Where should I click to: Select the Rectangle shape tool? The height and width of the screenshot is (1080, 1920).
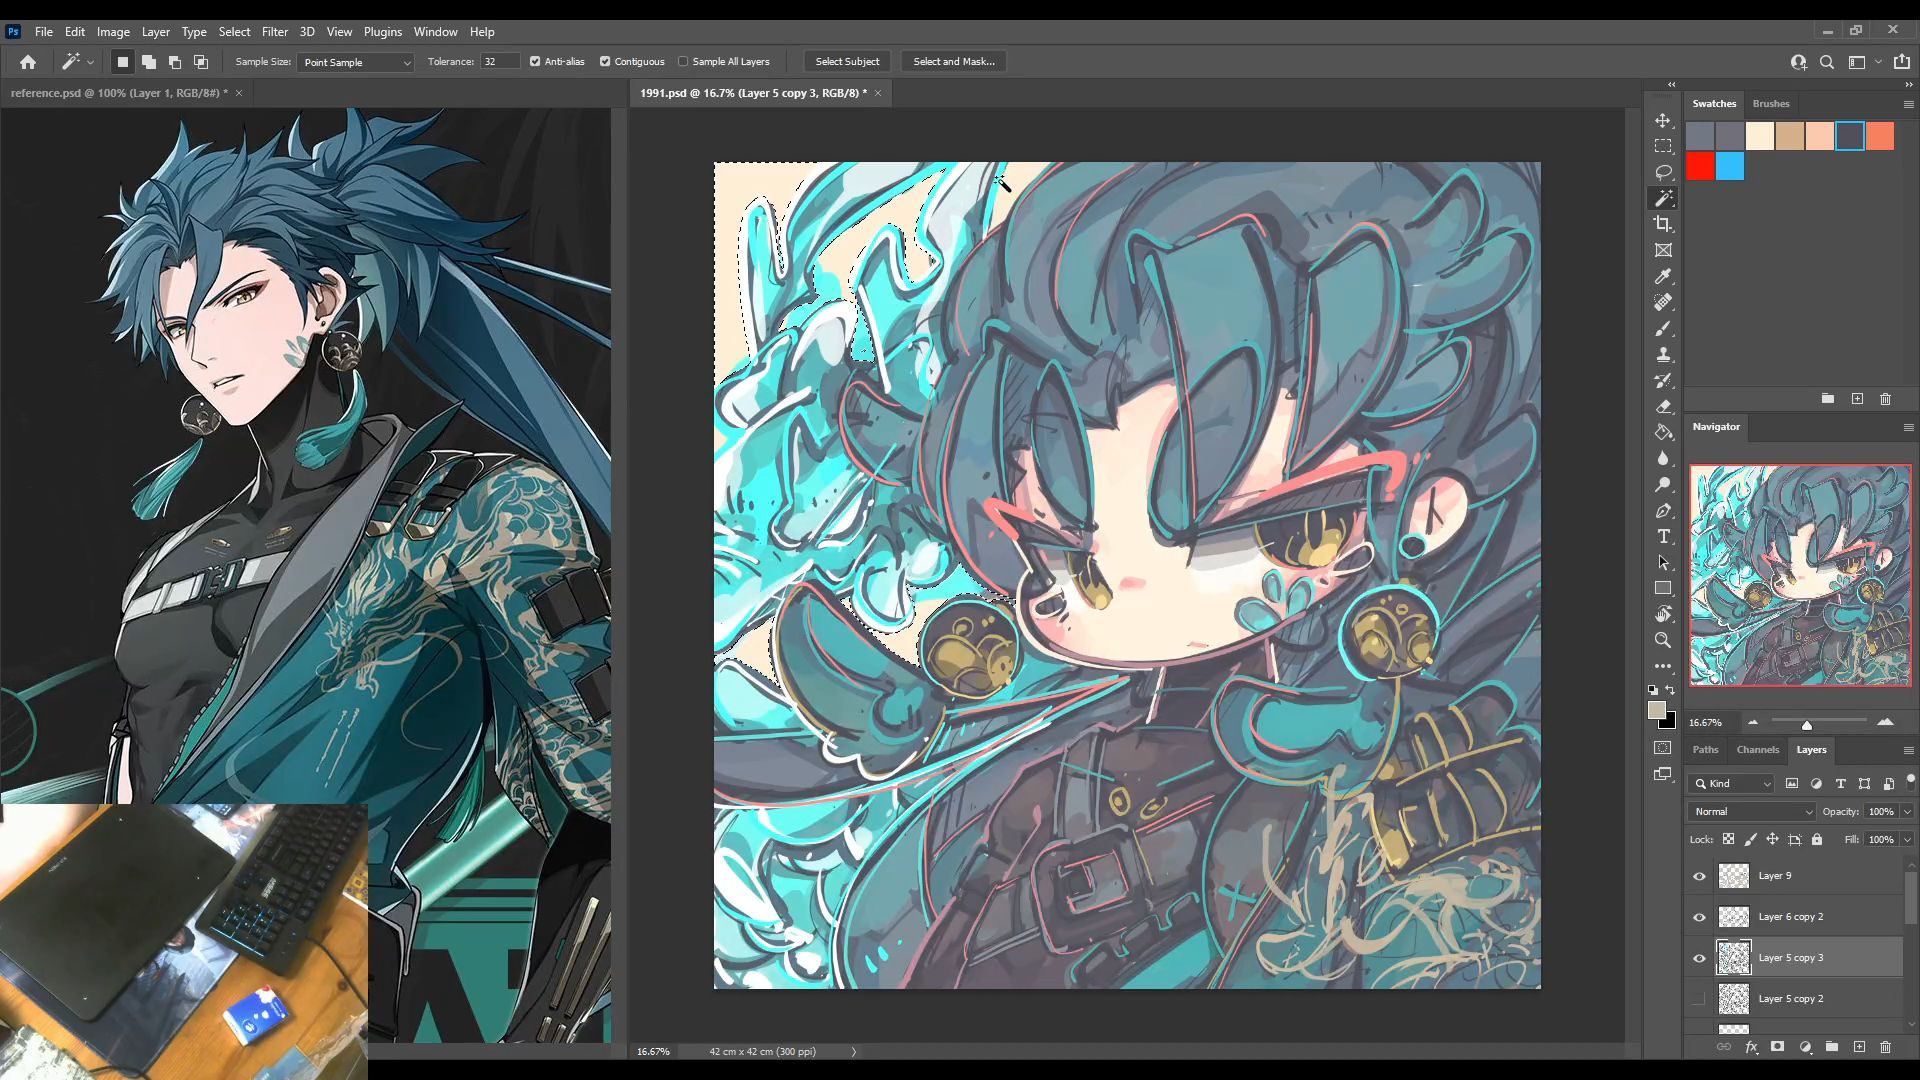click(1663, 588)
